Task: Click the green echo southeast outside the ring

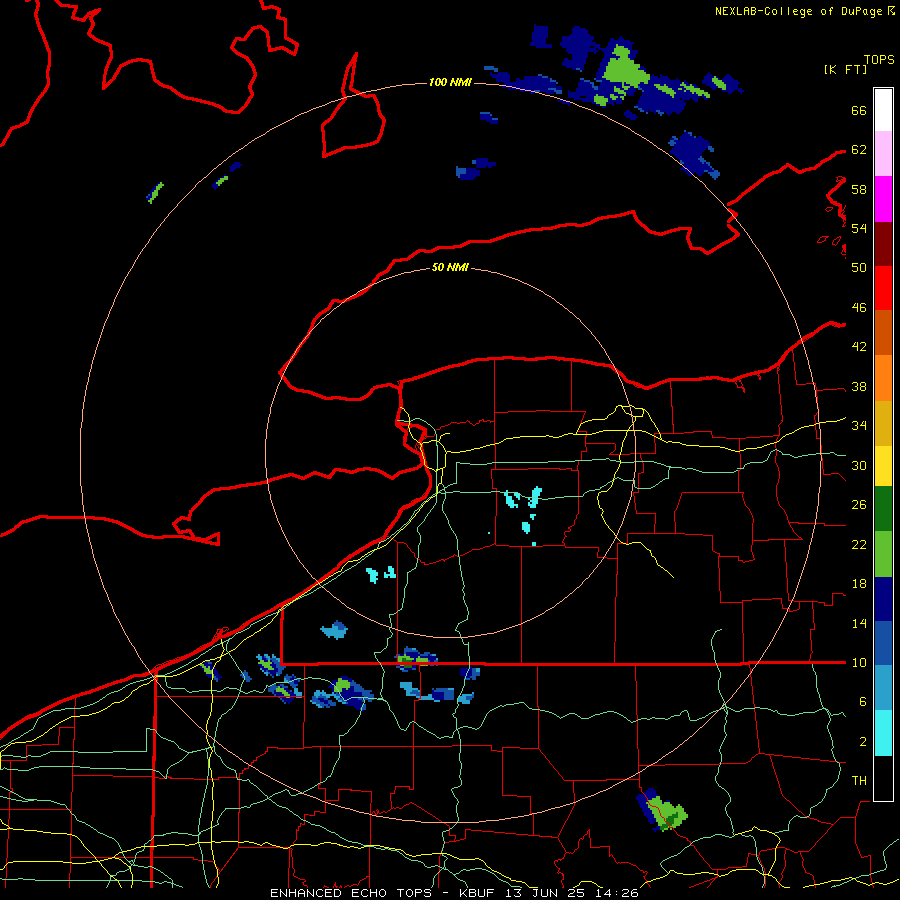Action: (x=667, y=814)
